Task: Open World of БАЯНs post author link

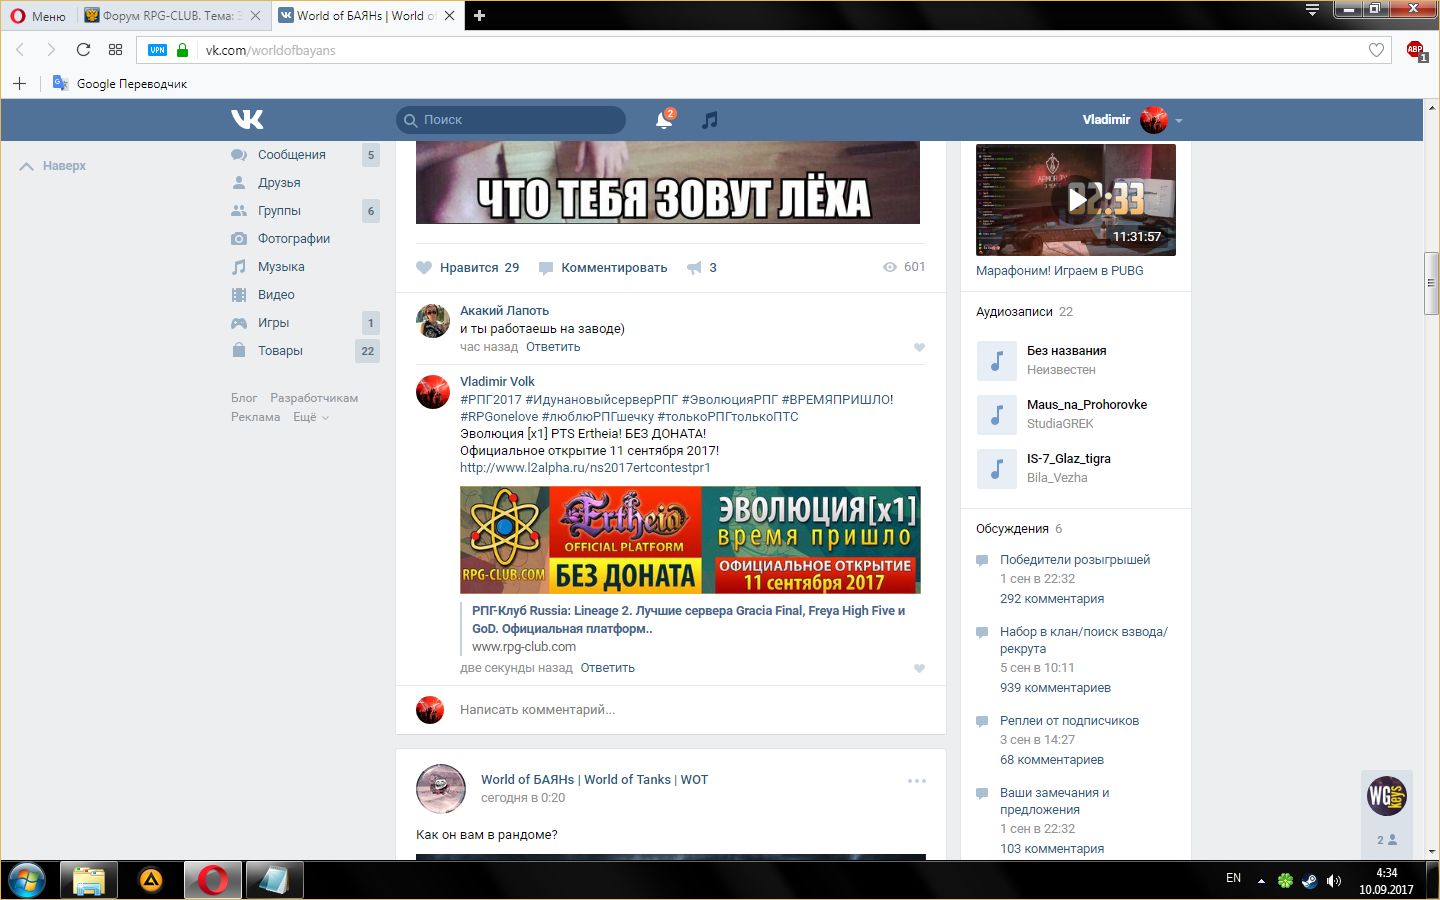Action: [x=594, y=780]
